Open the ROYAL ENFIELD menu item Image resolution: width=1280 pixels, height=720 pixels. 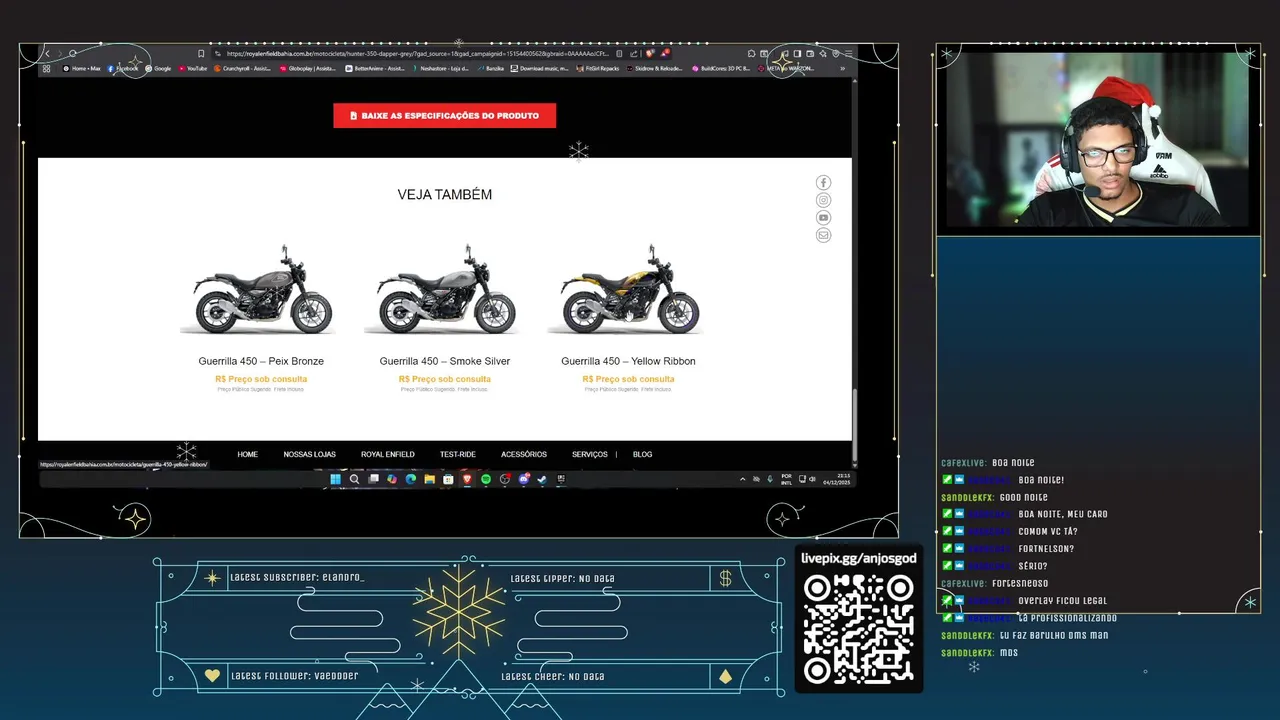point(387,454)
